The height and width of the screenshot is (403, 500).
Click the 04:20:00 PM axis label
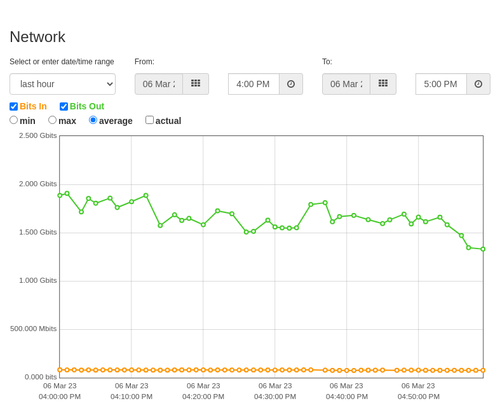click(x=203, y=397)
